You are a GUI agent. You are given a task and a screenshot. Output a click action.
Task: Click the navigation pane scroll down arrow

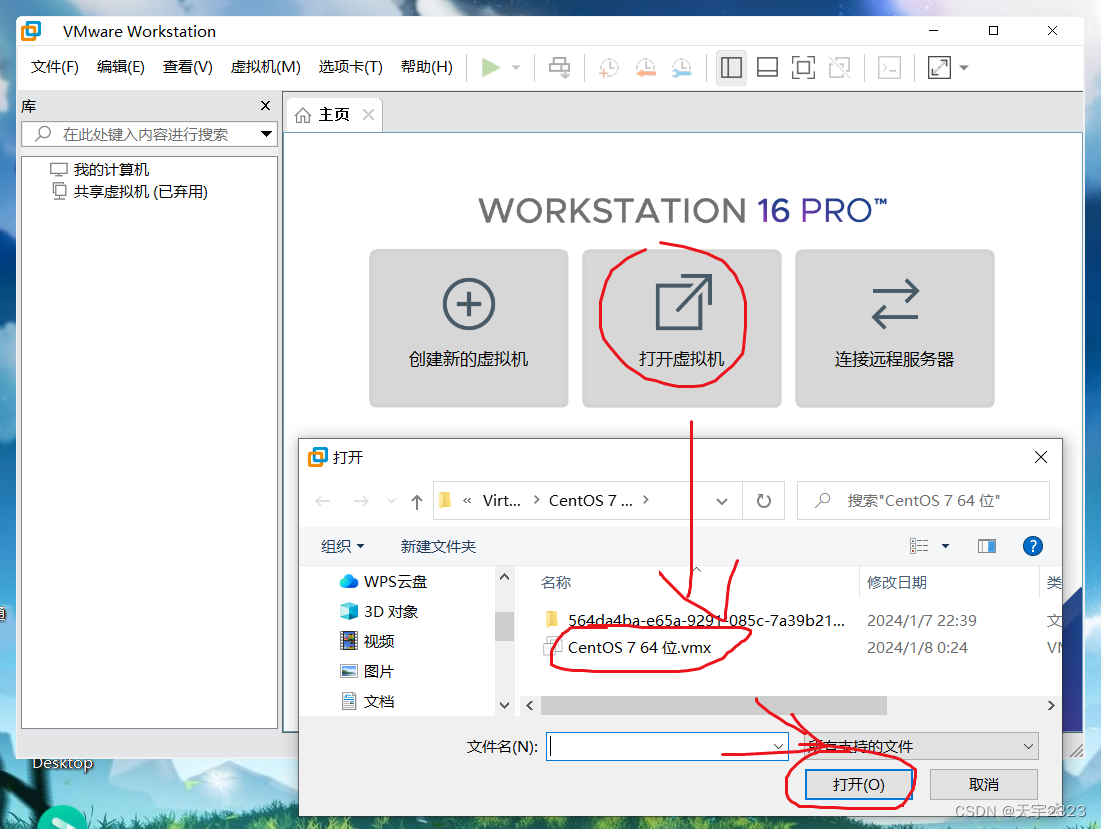[504, 705]
